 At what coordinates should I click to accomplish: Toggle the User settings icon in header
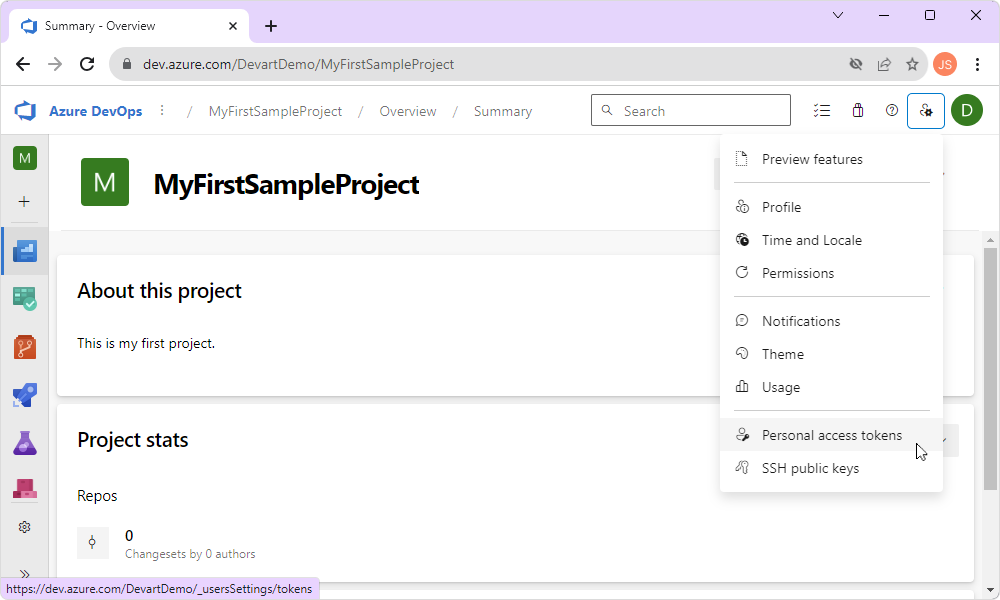(925, 111)
